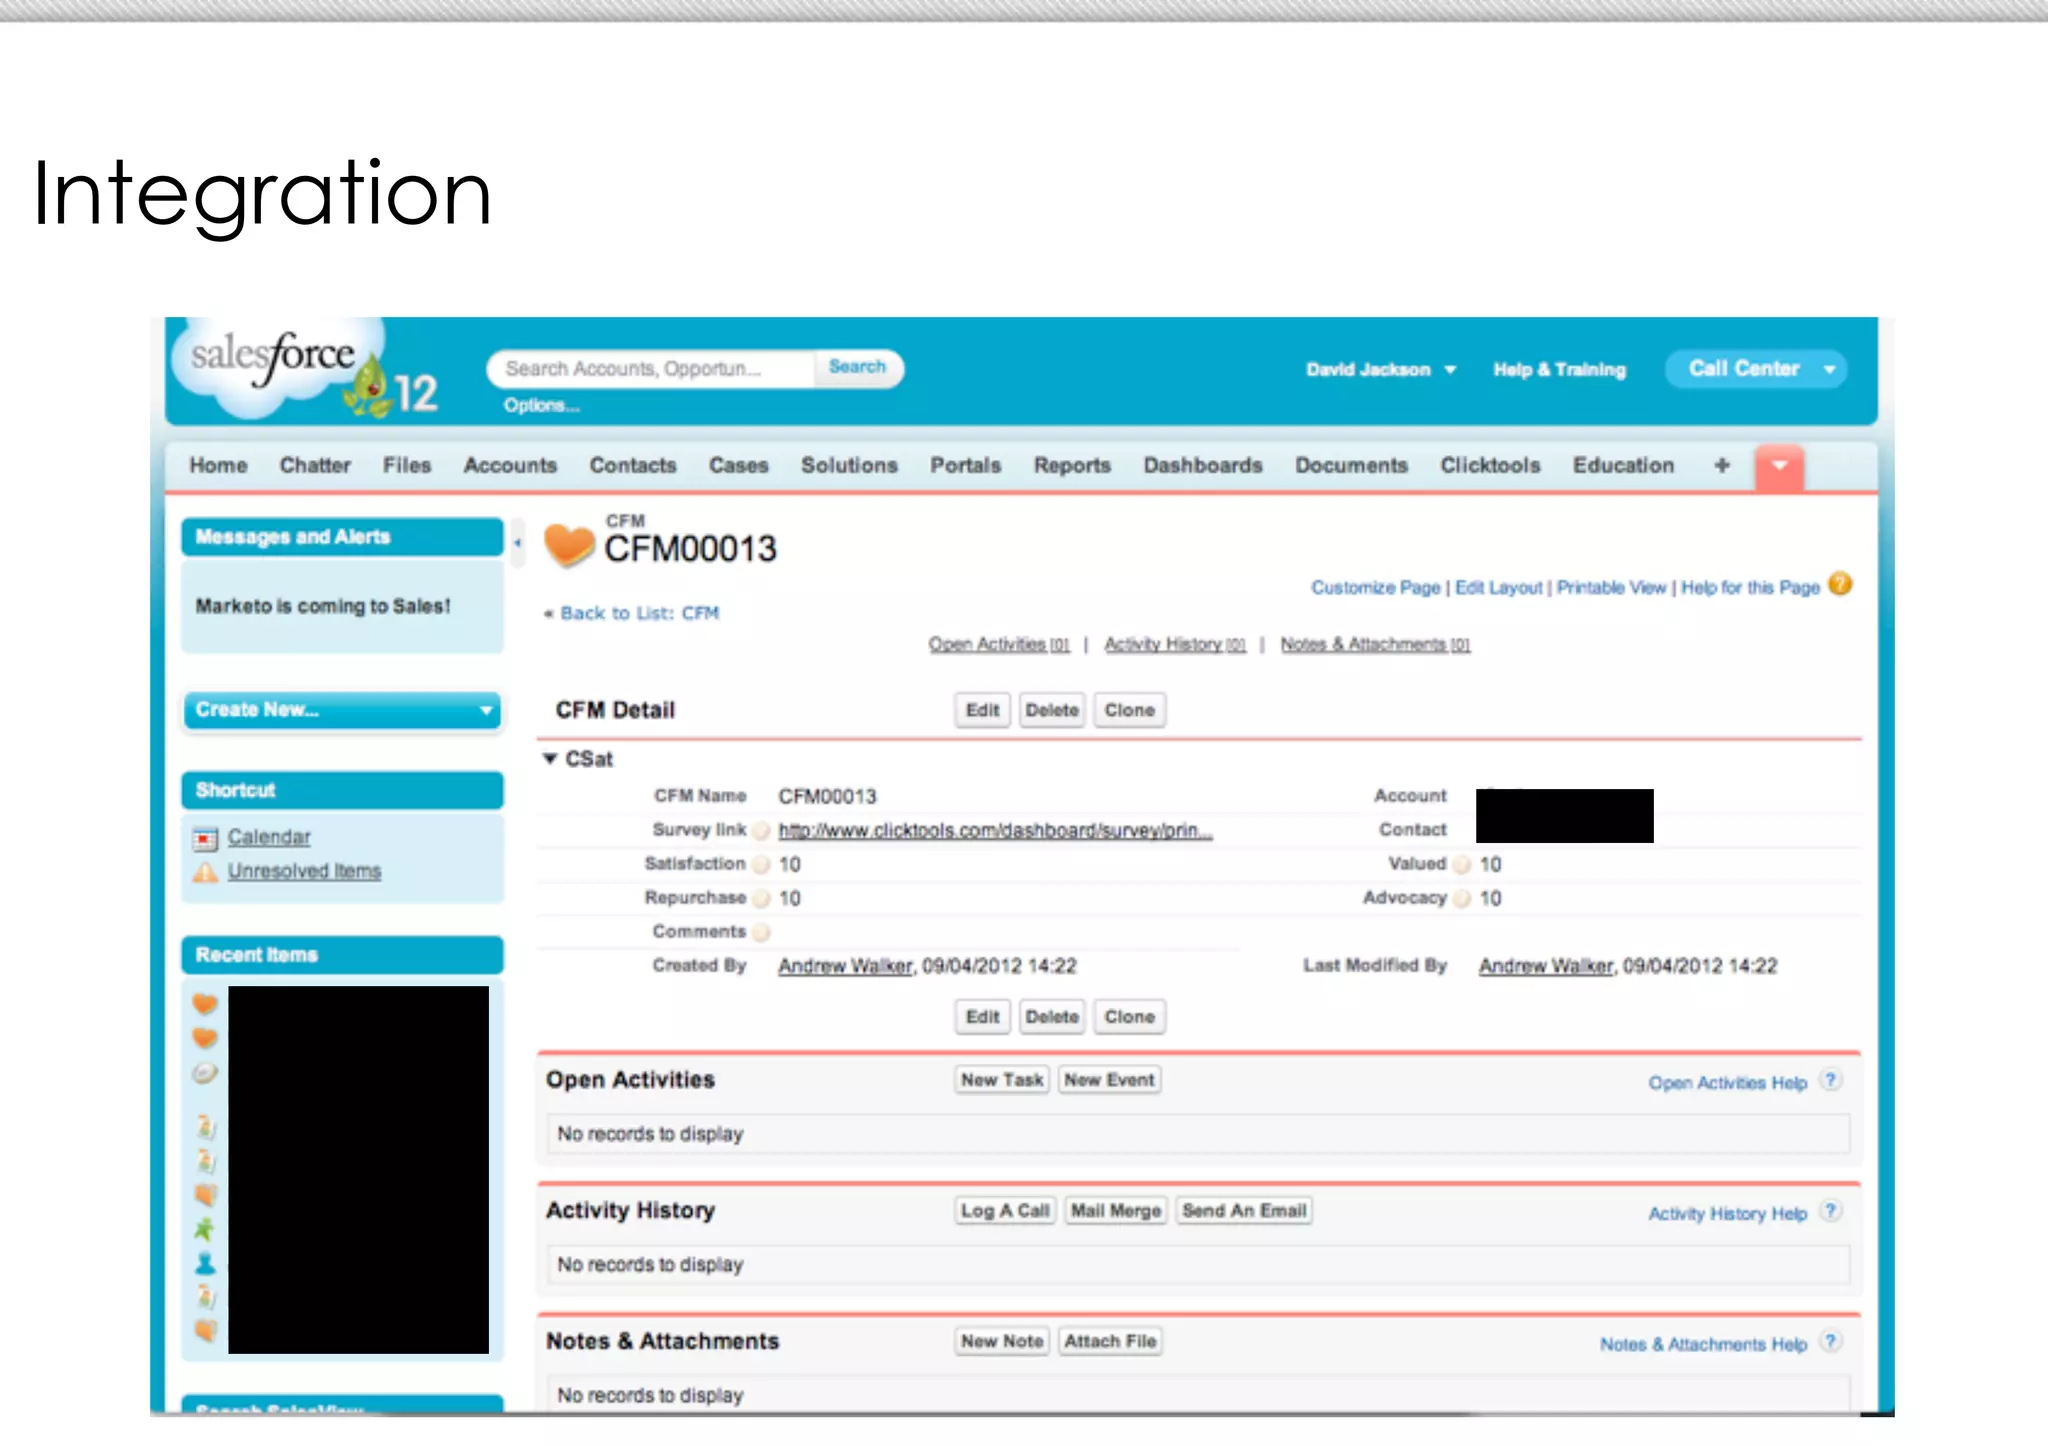Click the plus icon to add all tabs
The width and height of the screenshot is (2048, 1447).
(1721, 466)
